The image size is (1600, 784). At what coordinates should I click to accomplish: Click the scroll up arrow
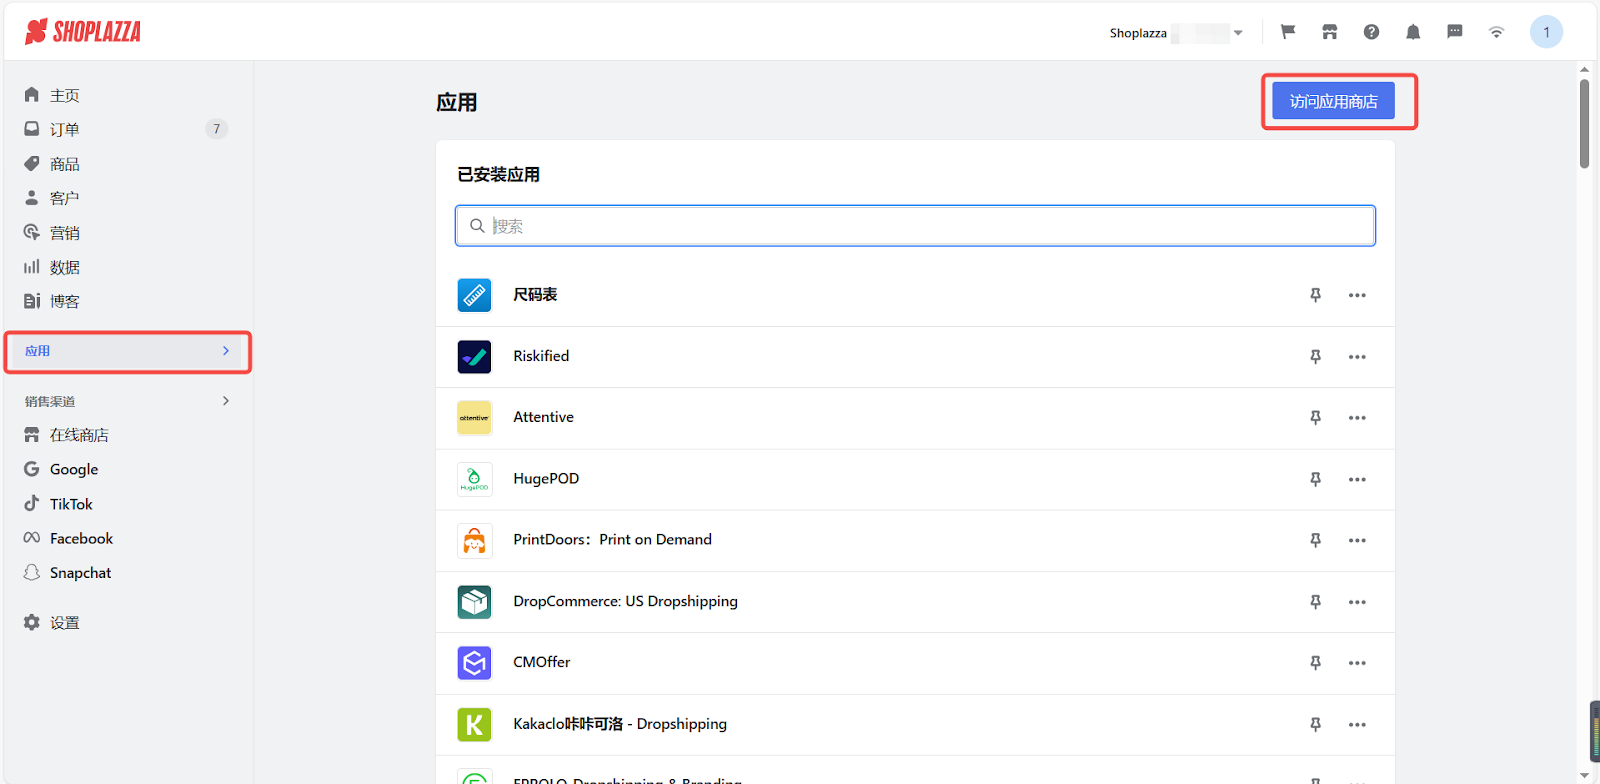[1584, 70]
